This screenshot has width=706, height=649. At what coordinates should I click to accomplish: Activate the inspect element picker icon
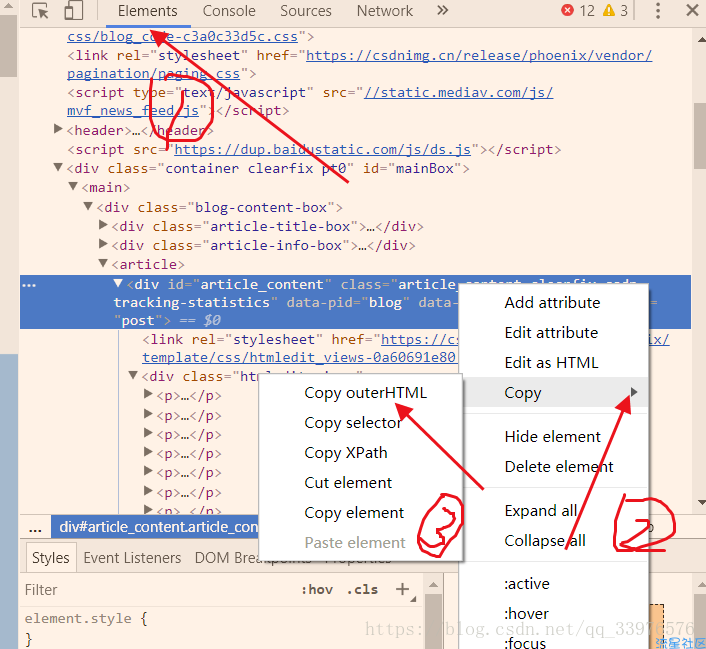pos(40,11)
